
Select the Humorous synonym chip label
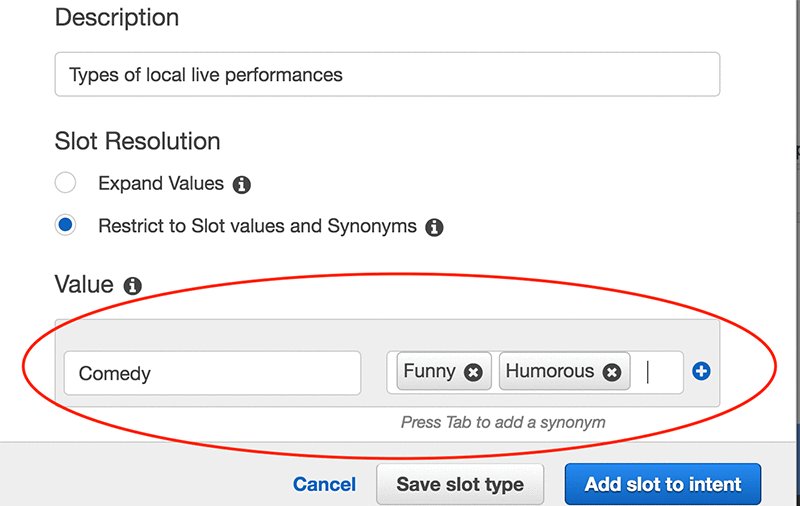point(549,371)
